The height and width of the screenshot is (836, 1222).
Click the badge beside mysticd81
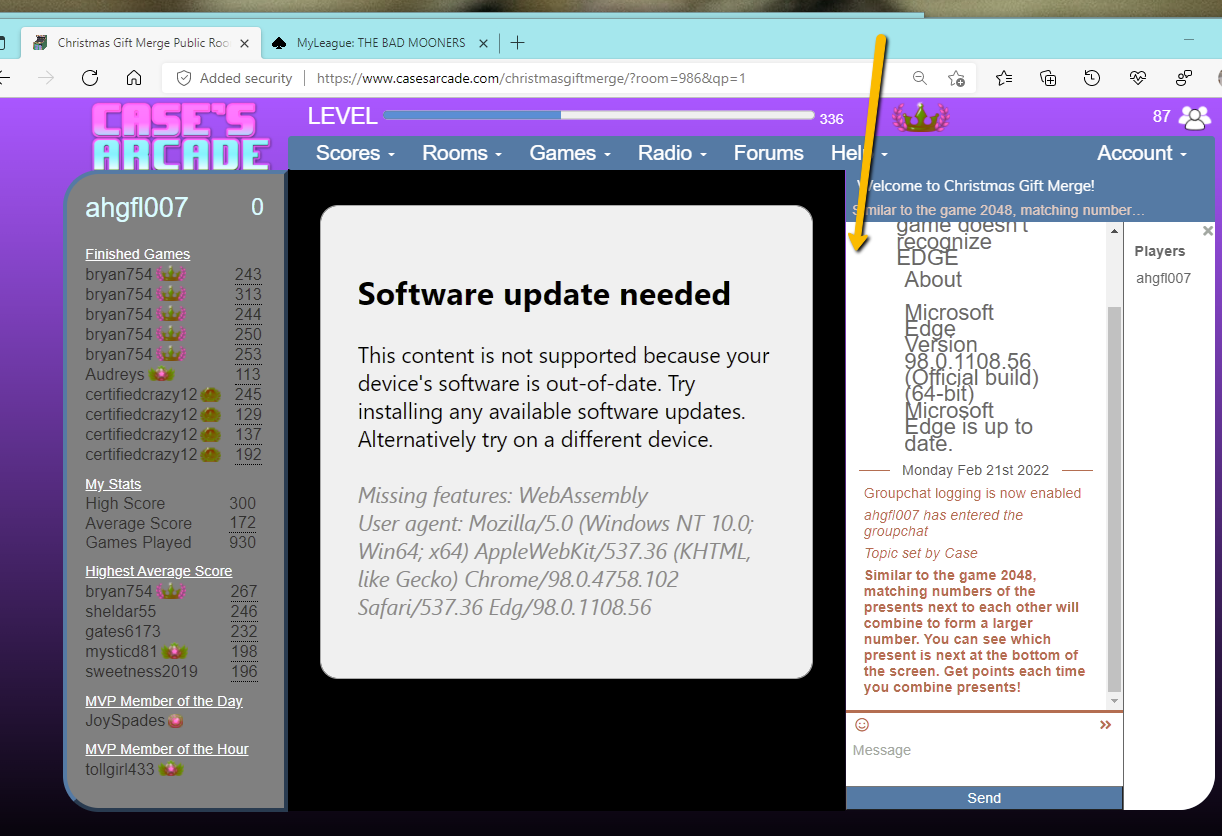click(x=175, y=651)
